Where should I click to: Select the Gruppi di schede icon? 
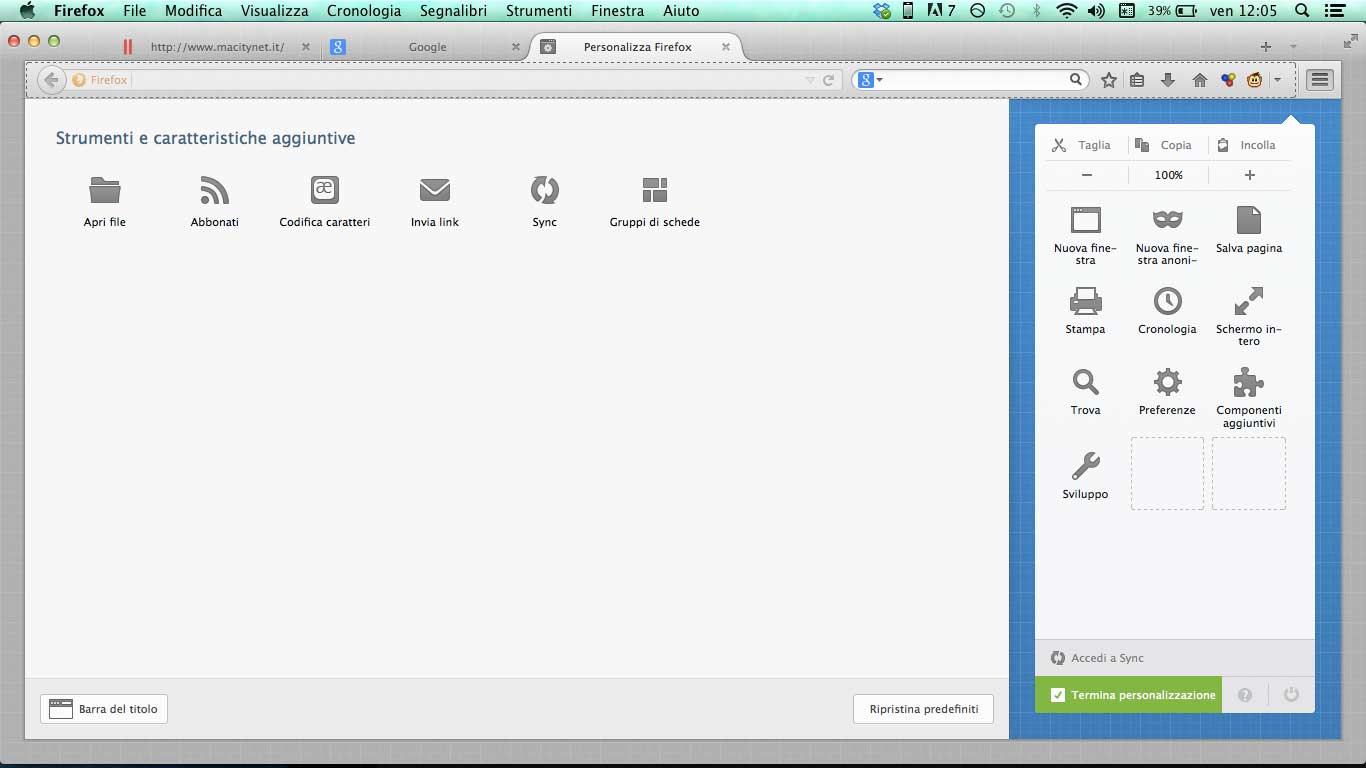click(x=655, y=189)
